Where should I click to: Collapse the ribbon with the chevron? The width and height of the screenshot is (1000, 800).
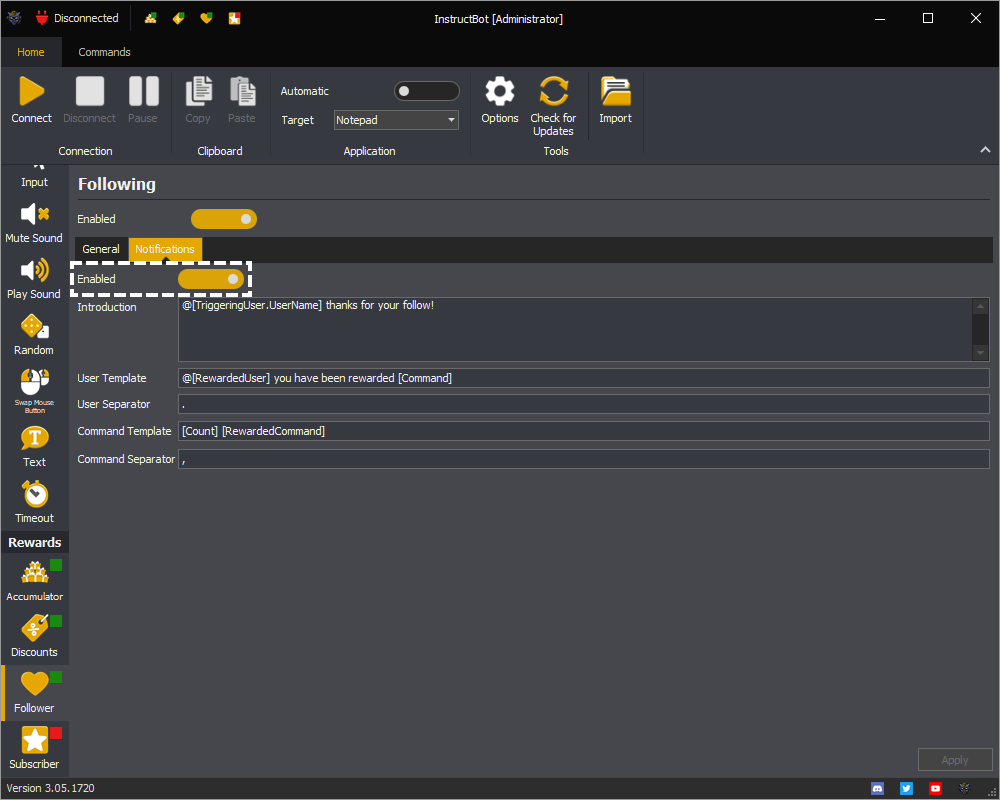[x=985, y=150]
